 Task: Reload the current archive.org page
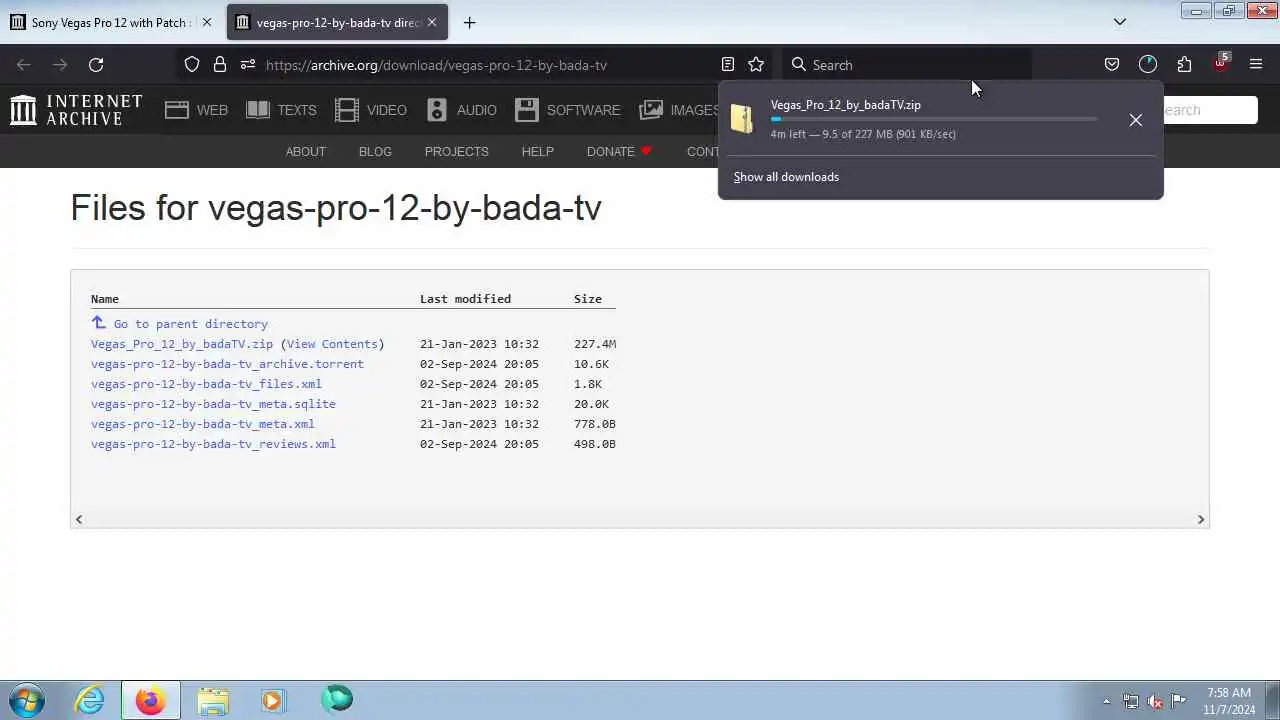pos(96,64)
